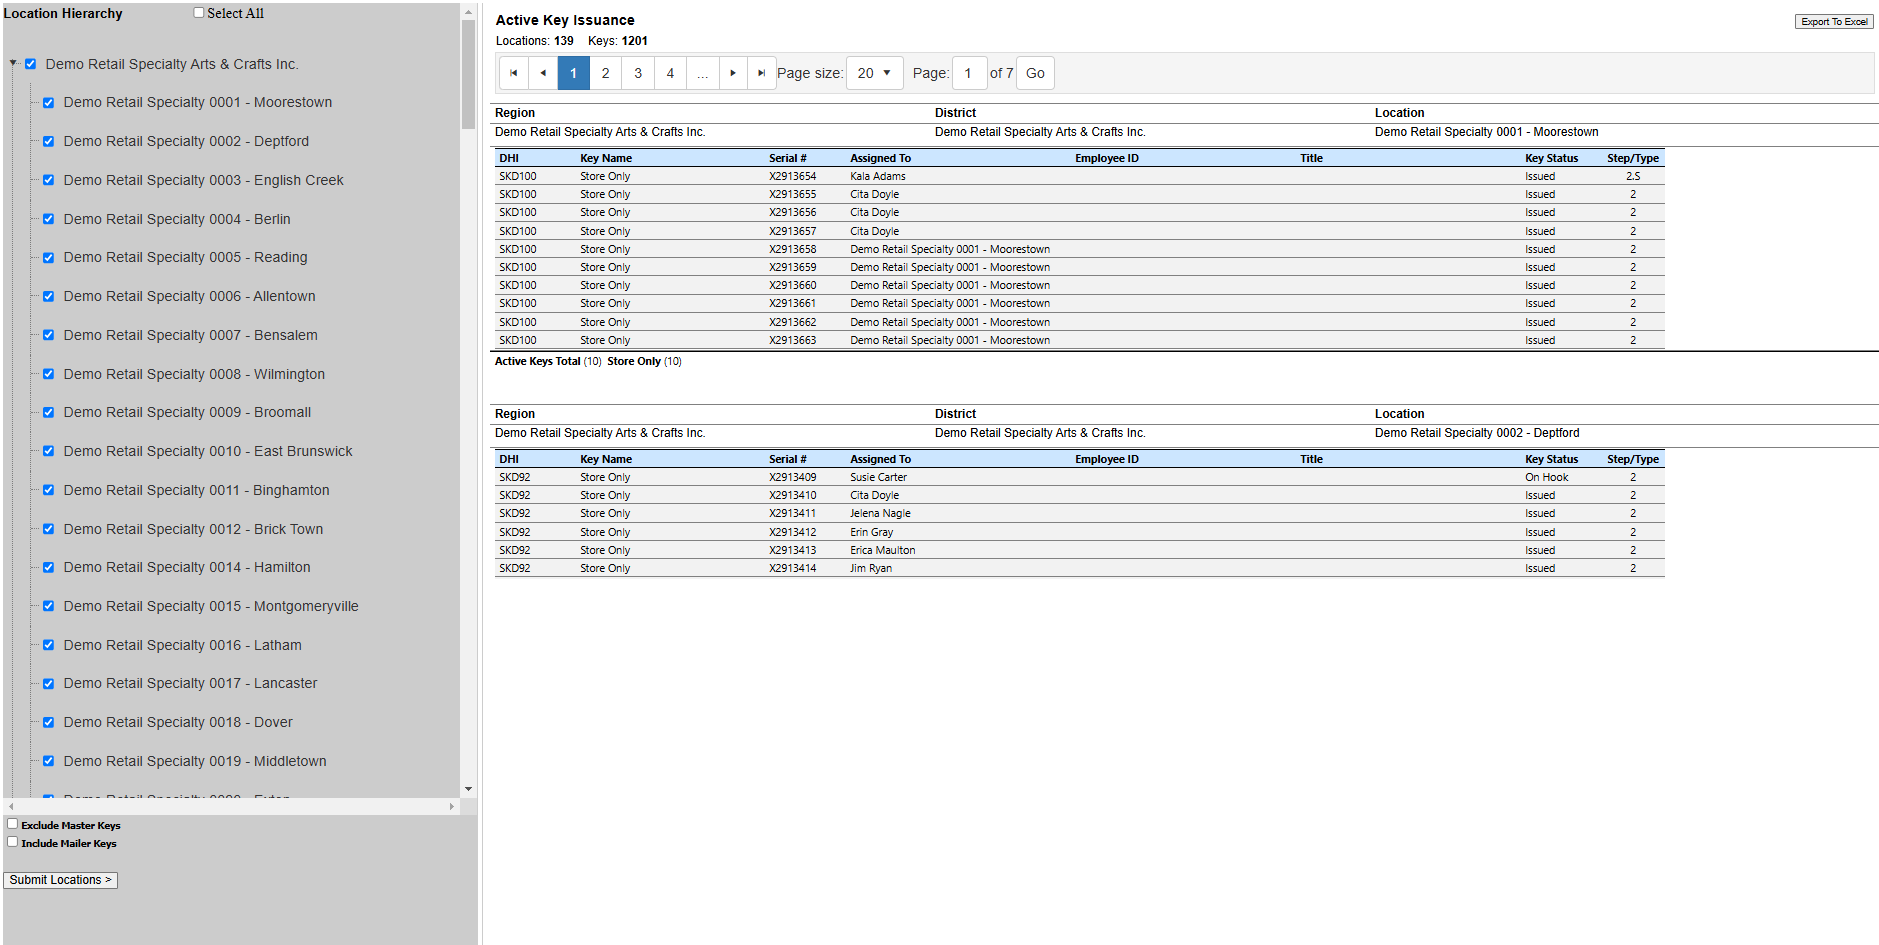This screenshot has height=945, width=1879.
Task: Click the Keys: 1201 count
Action: tap(618, 41)
